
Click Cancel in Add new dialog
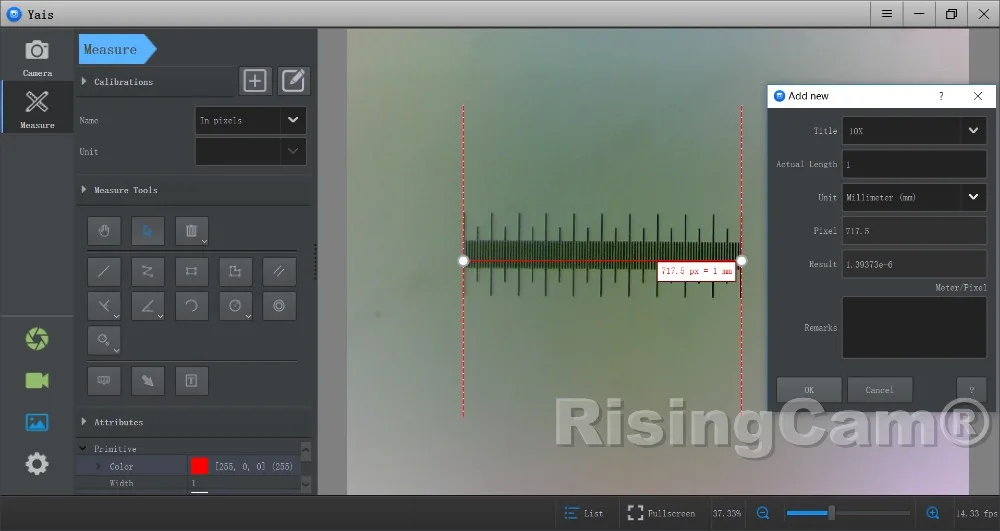[x=879, y=389]
